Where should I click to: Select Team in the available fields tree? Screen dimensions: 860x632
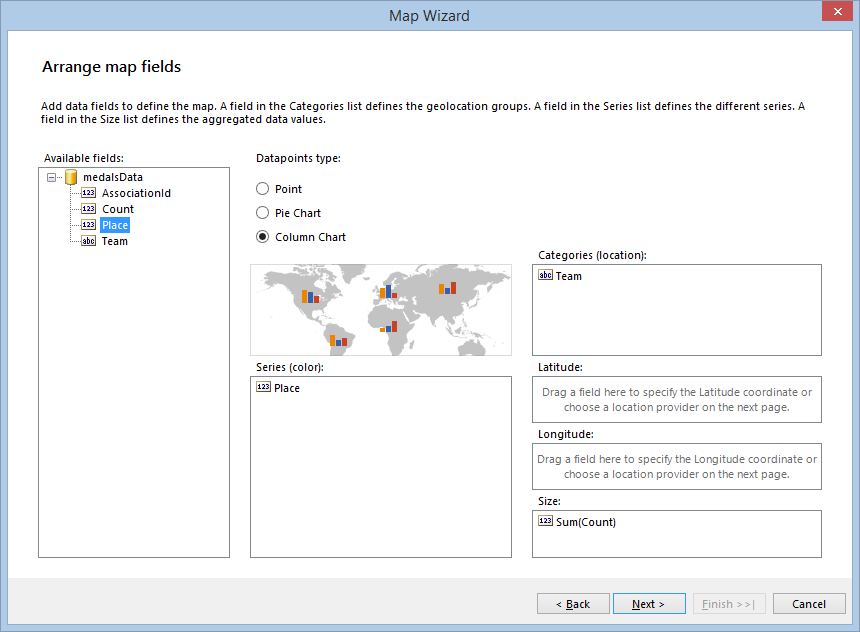coord(114,241)
